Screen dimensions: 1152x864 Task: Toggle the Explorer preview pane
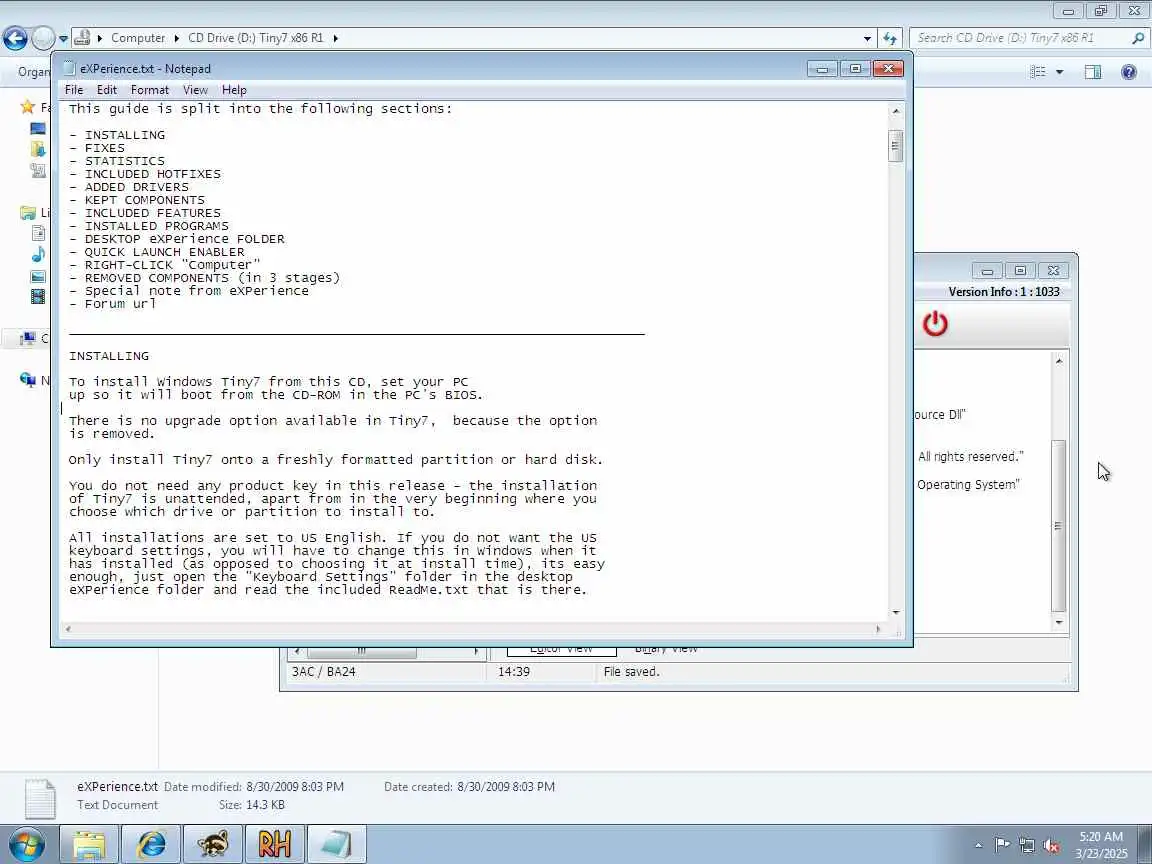(1093, 71)
